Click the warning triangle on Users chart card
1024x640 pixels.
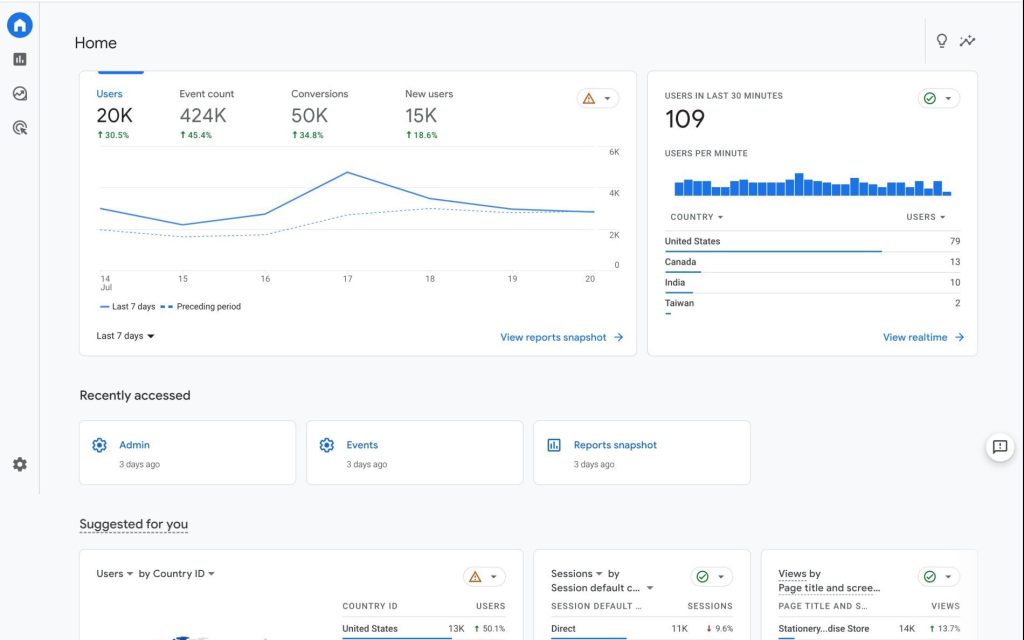589,99
